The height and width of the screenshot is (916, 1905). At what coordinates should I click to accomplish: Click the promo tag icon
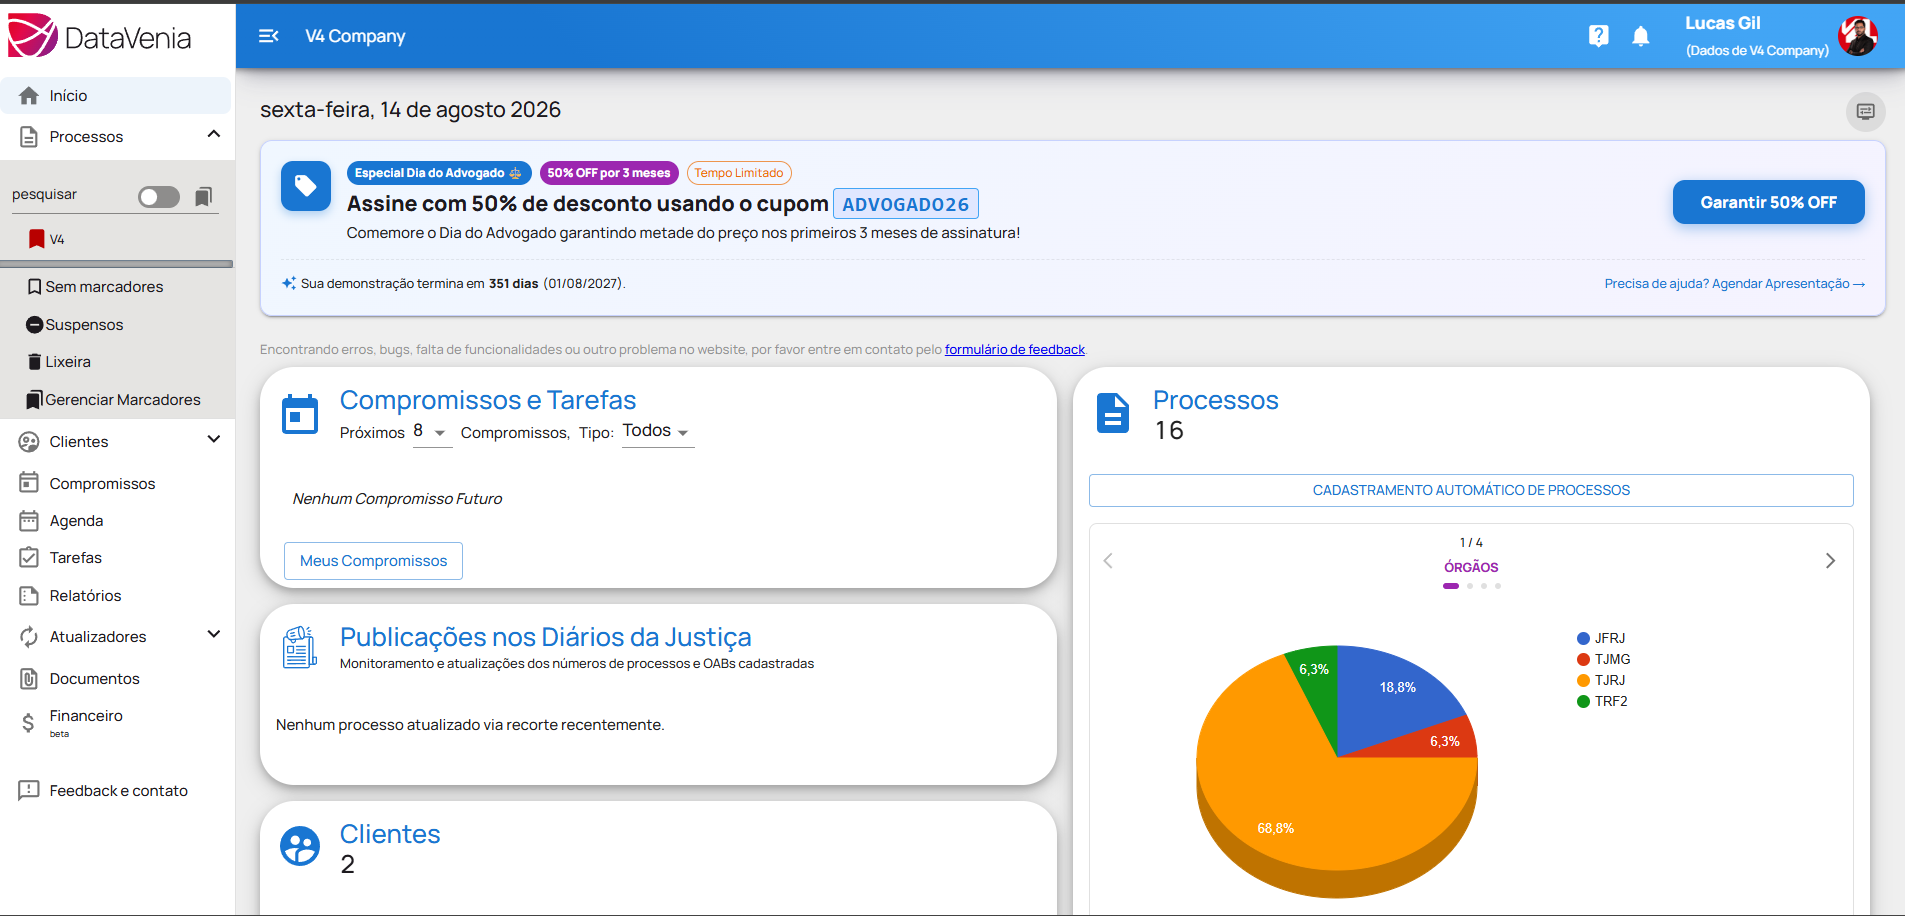[306, 186]
